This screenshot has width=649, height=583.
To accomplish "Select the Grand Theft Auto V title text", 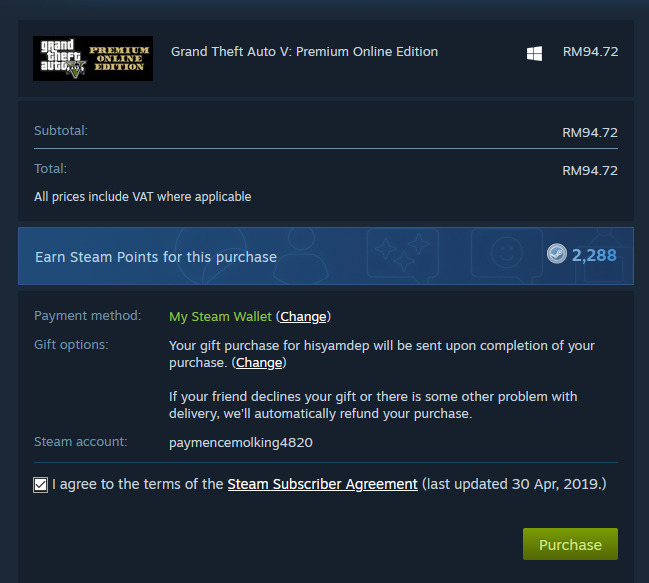I will pyautogui.click(x=304, y=52).
